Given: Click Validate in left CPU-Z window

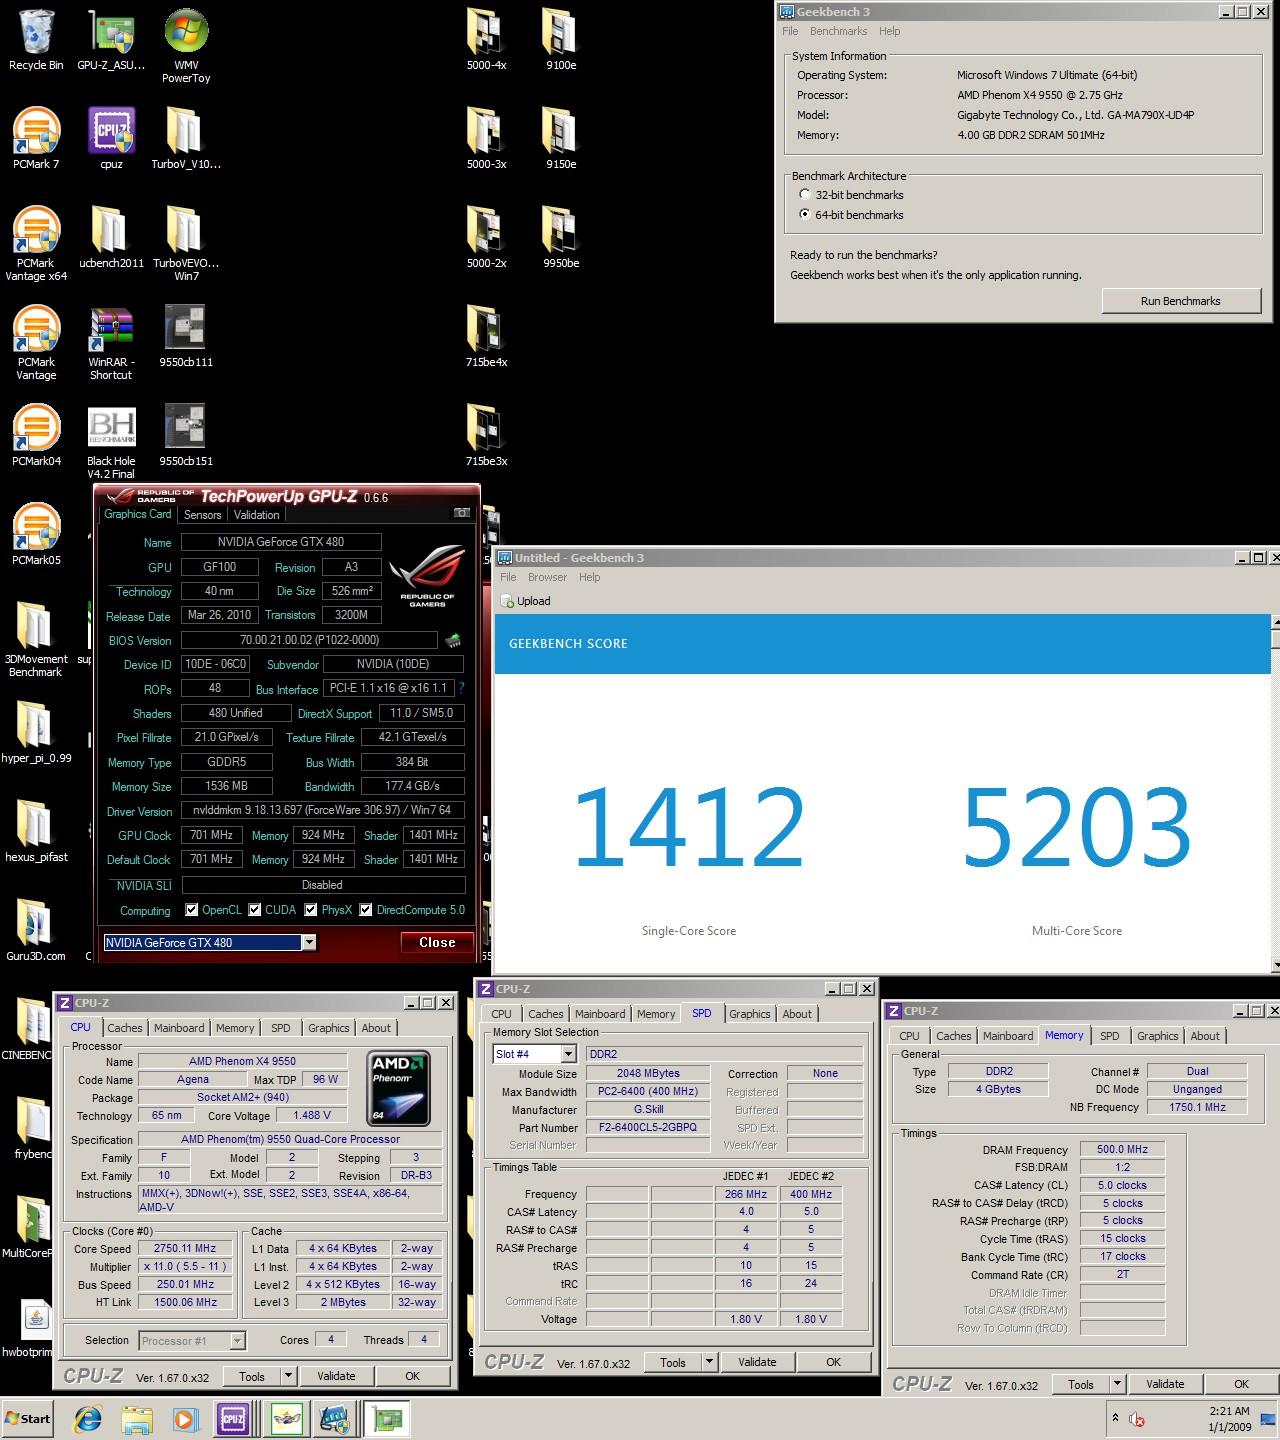Looking at the screenshot, I should 336,1377.
